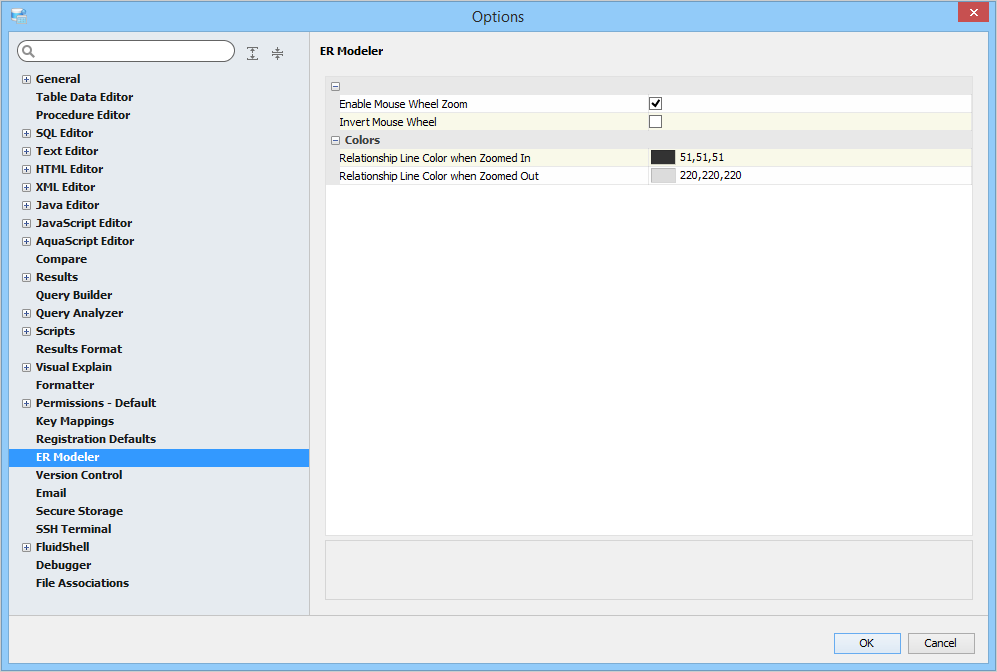This screenshot has height=672, width=997.
Task: Click the 220,220,220 color value
Action: click(x=710, y=175)
